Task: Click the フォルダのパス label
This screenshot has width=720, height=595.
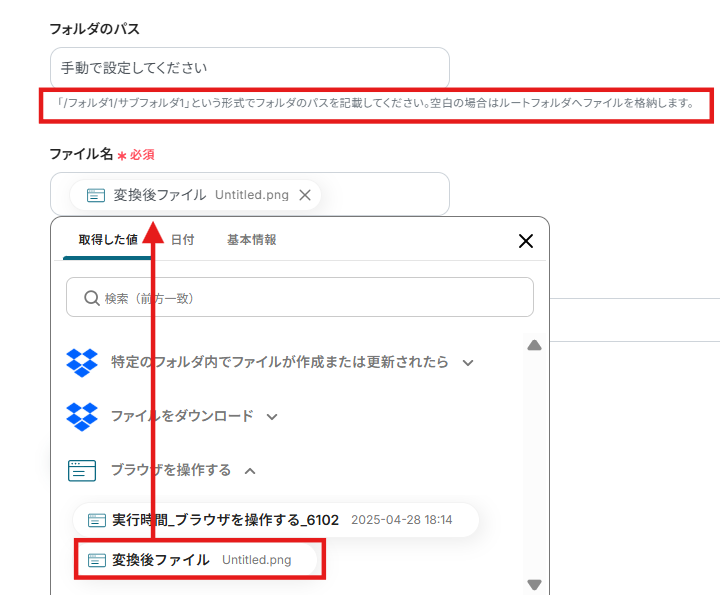Action: tap(94, 29)
